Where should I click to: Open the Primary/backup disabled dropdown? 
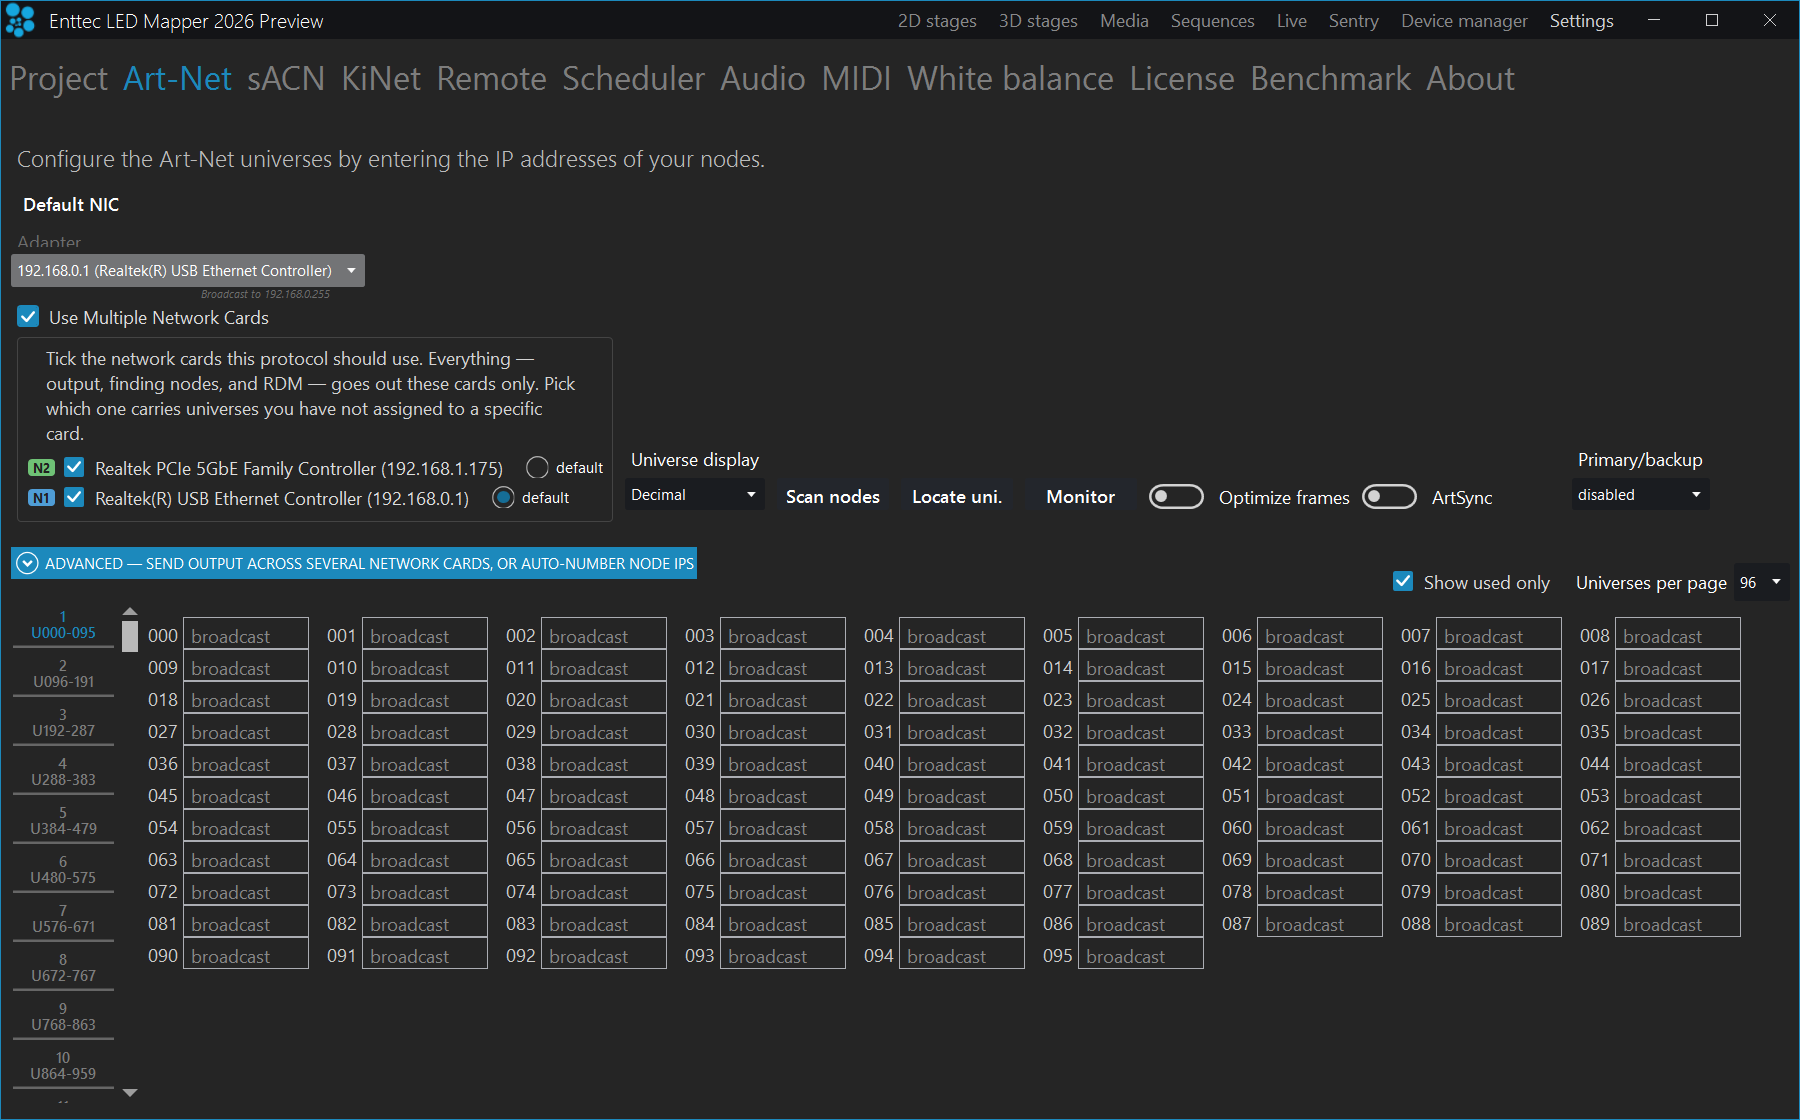click(x=1640, y=495)
